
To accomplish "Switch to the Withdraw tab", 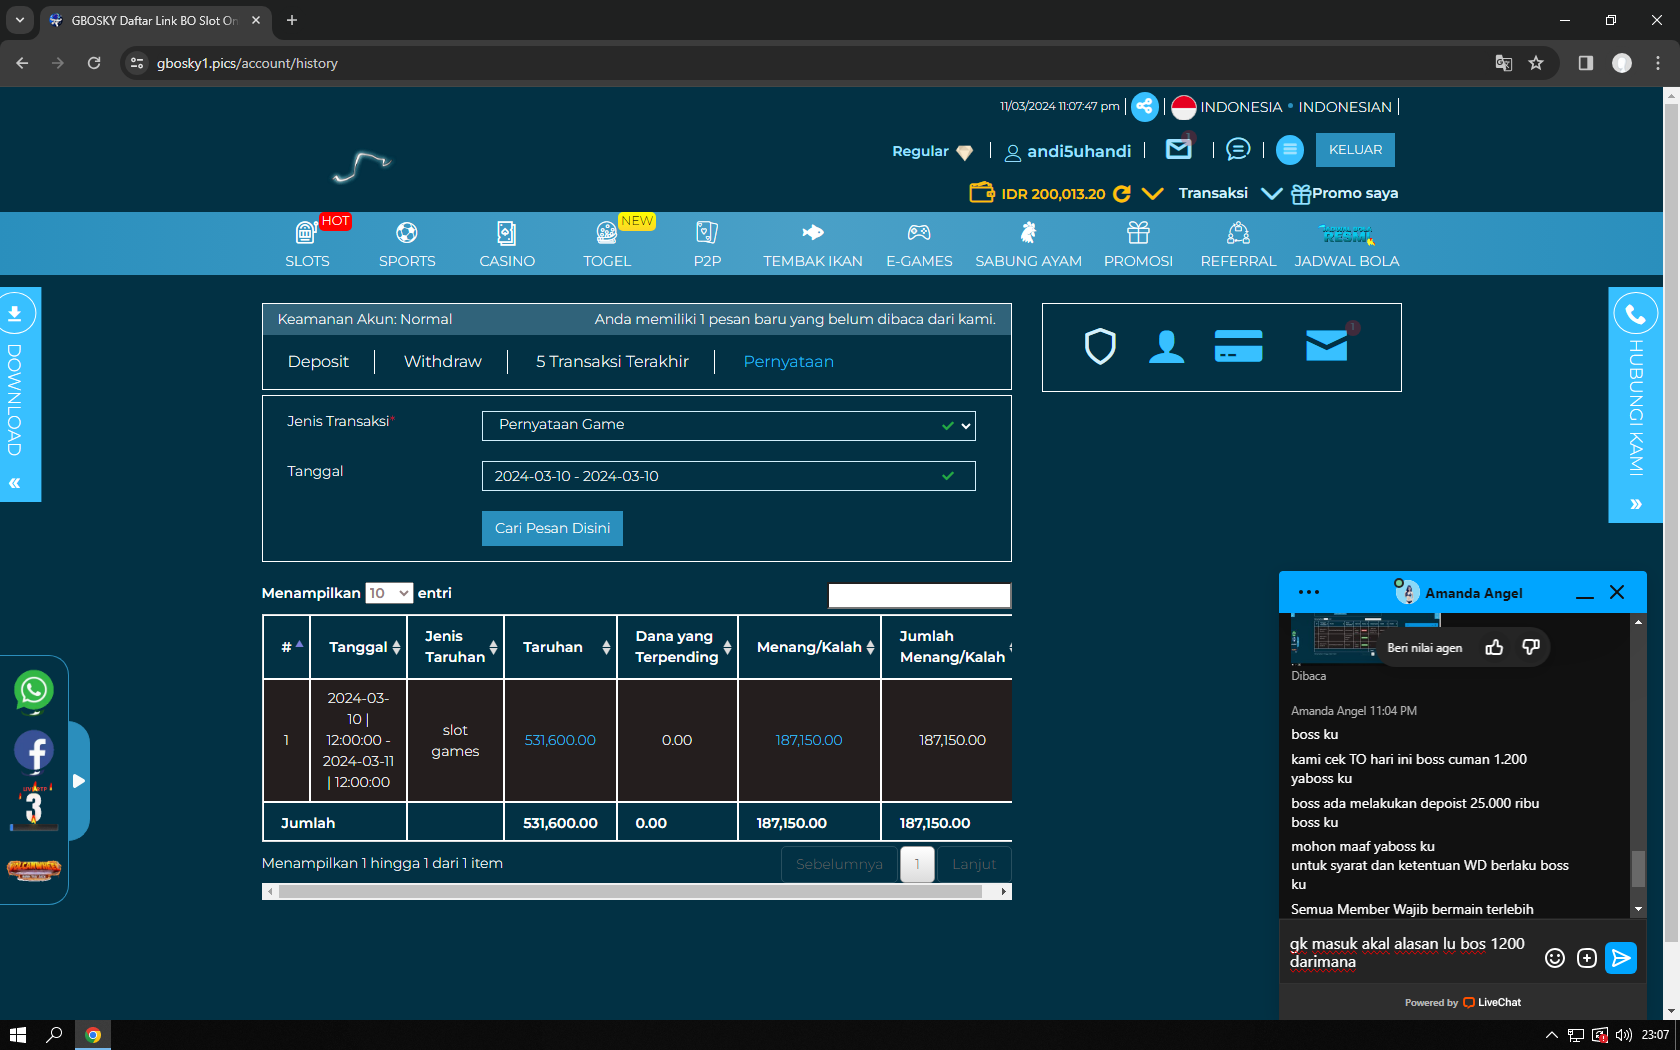I will coord(442,362).
